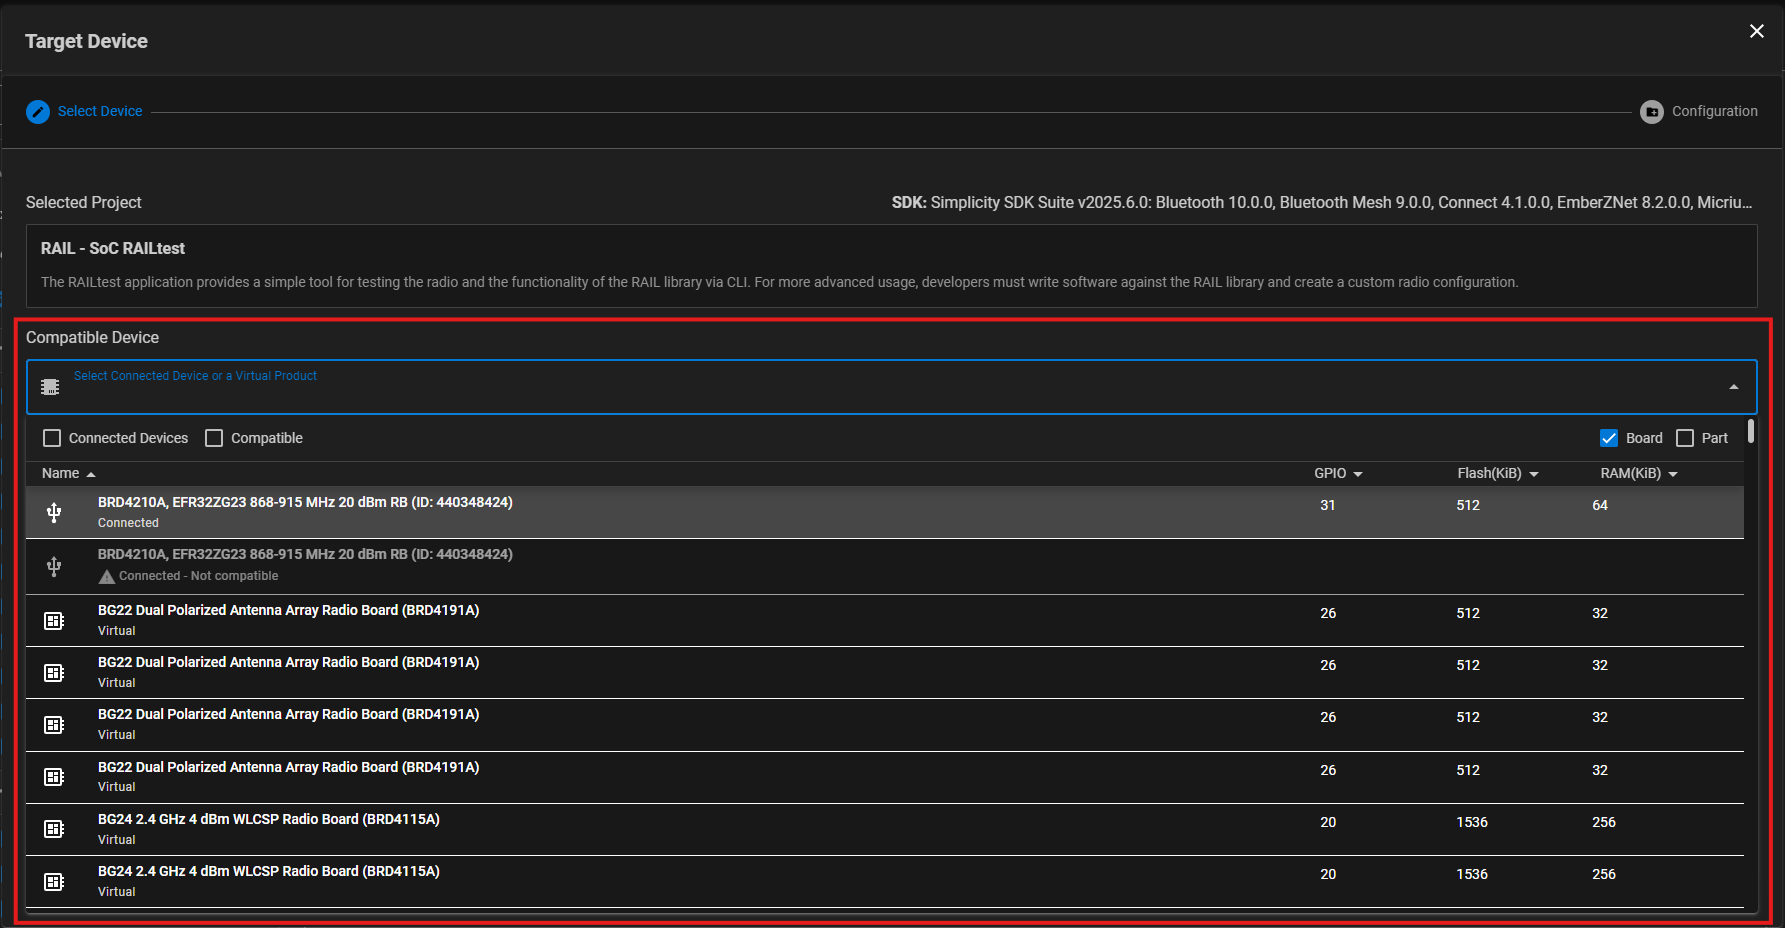This screenshot has width=1785, height=928.
Task: Click the device selector icon in search field
Action: coord(49,386)
